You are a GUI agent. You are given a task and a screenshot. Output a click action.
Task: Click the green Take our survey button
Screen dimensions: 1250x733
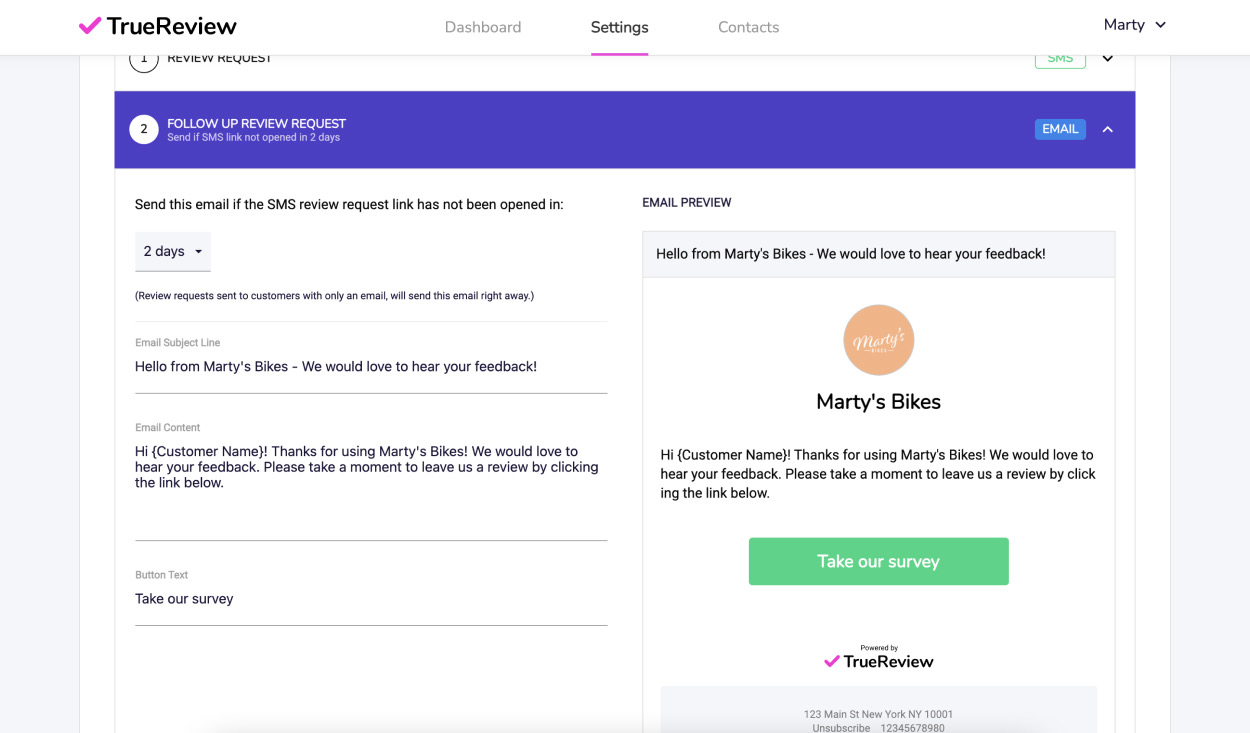[878, 561]
